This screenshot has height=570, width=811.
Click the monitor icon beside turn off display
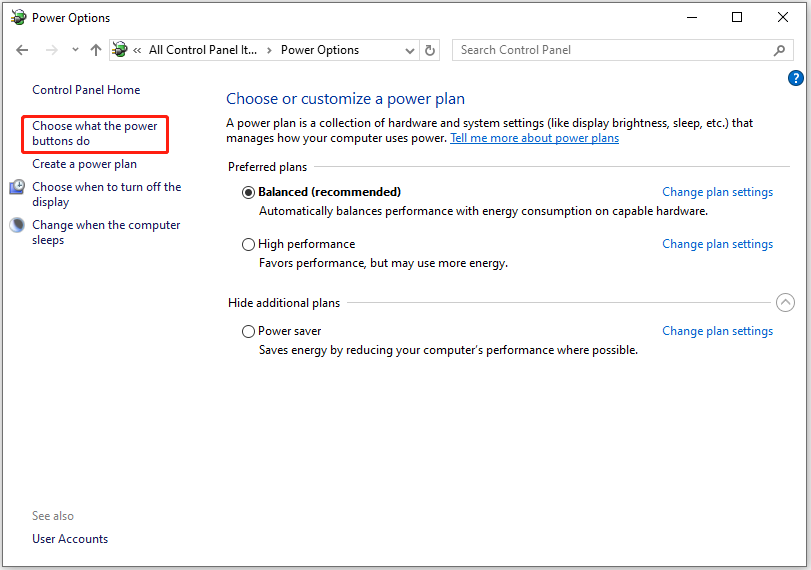[x=17, y=188]
